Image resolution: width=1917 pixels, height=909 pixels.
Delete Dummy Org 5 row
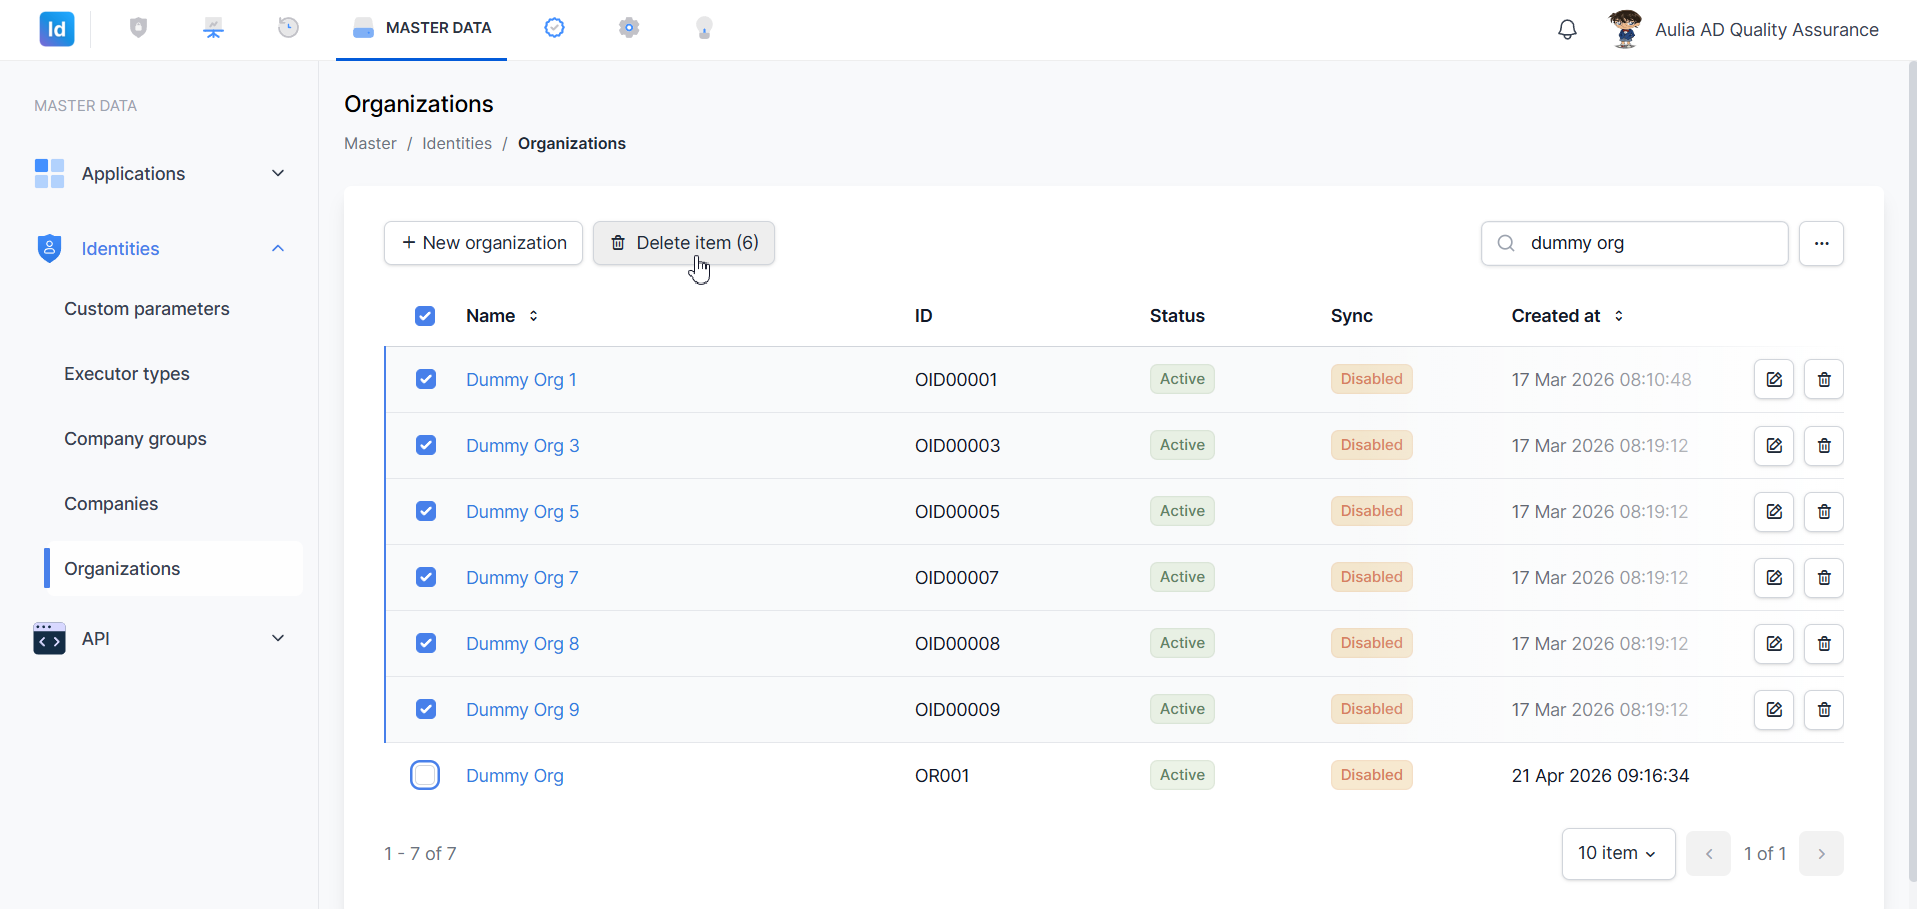click(x=1824, y=512)
